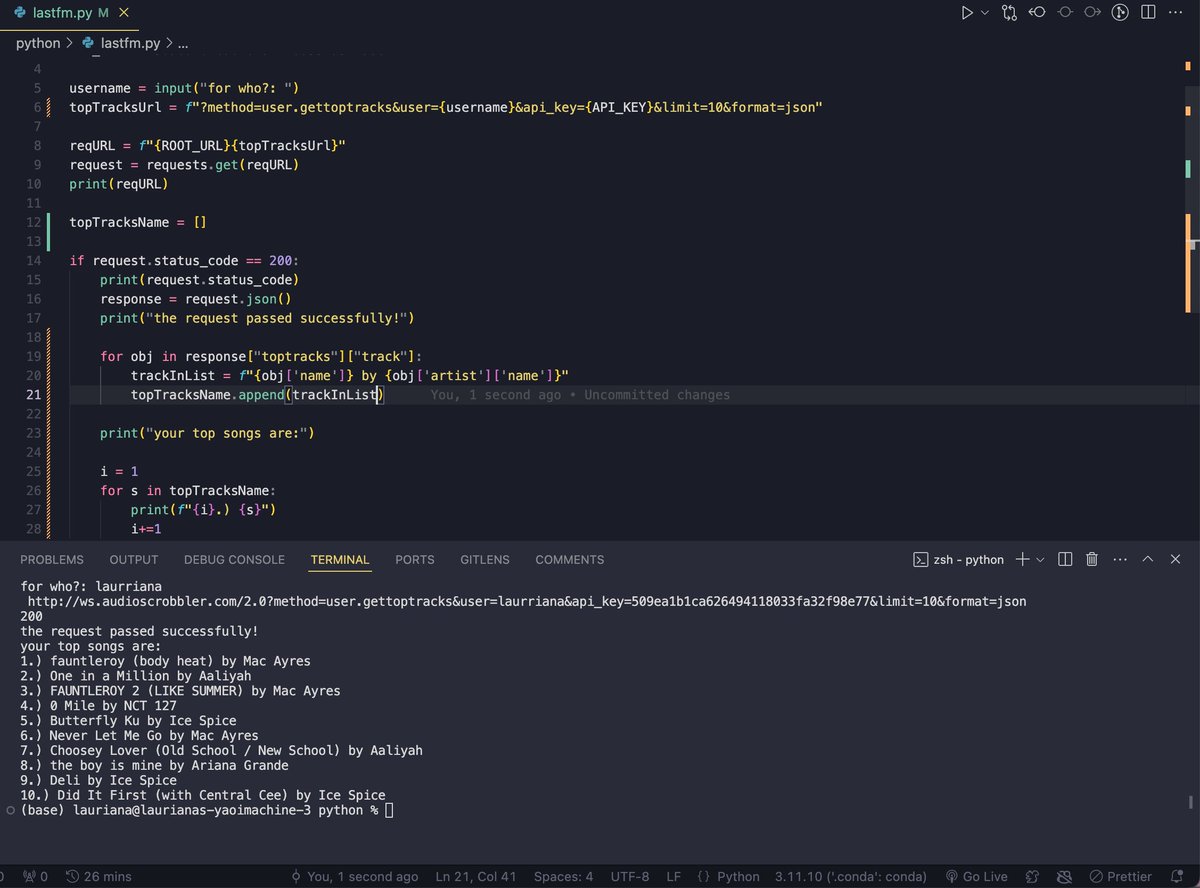1200x888 pixels.
Task: Open the 26 mins time tracker
Action: (x=98, y=877)
